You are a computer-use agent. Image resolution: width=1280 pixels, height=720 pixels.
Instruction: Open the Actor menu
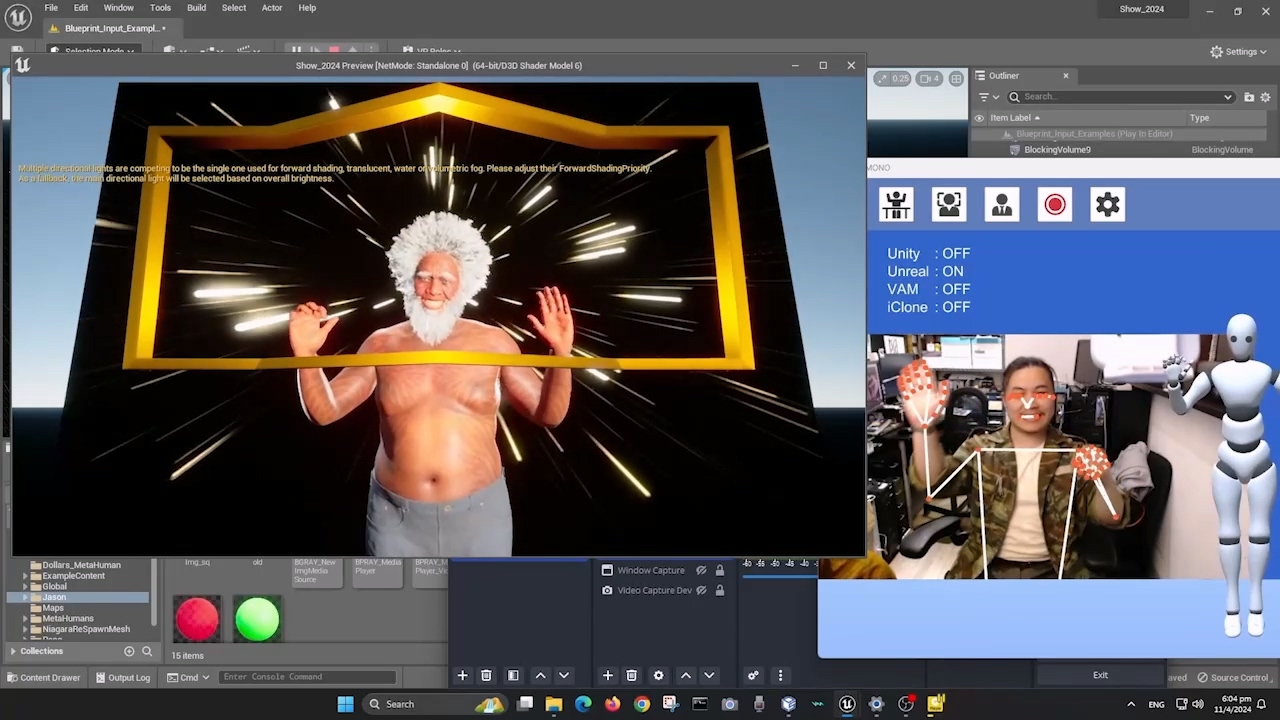click(271, 8)
